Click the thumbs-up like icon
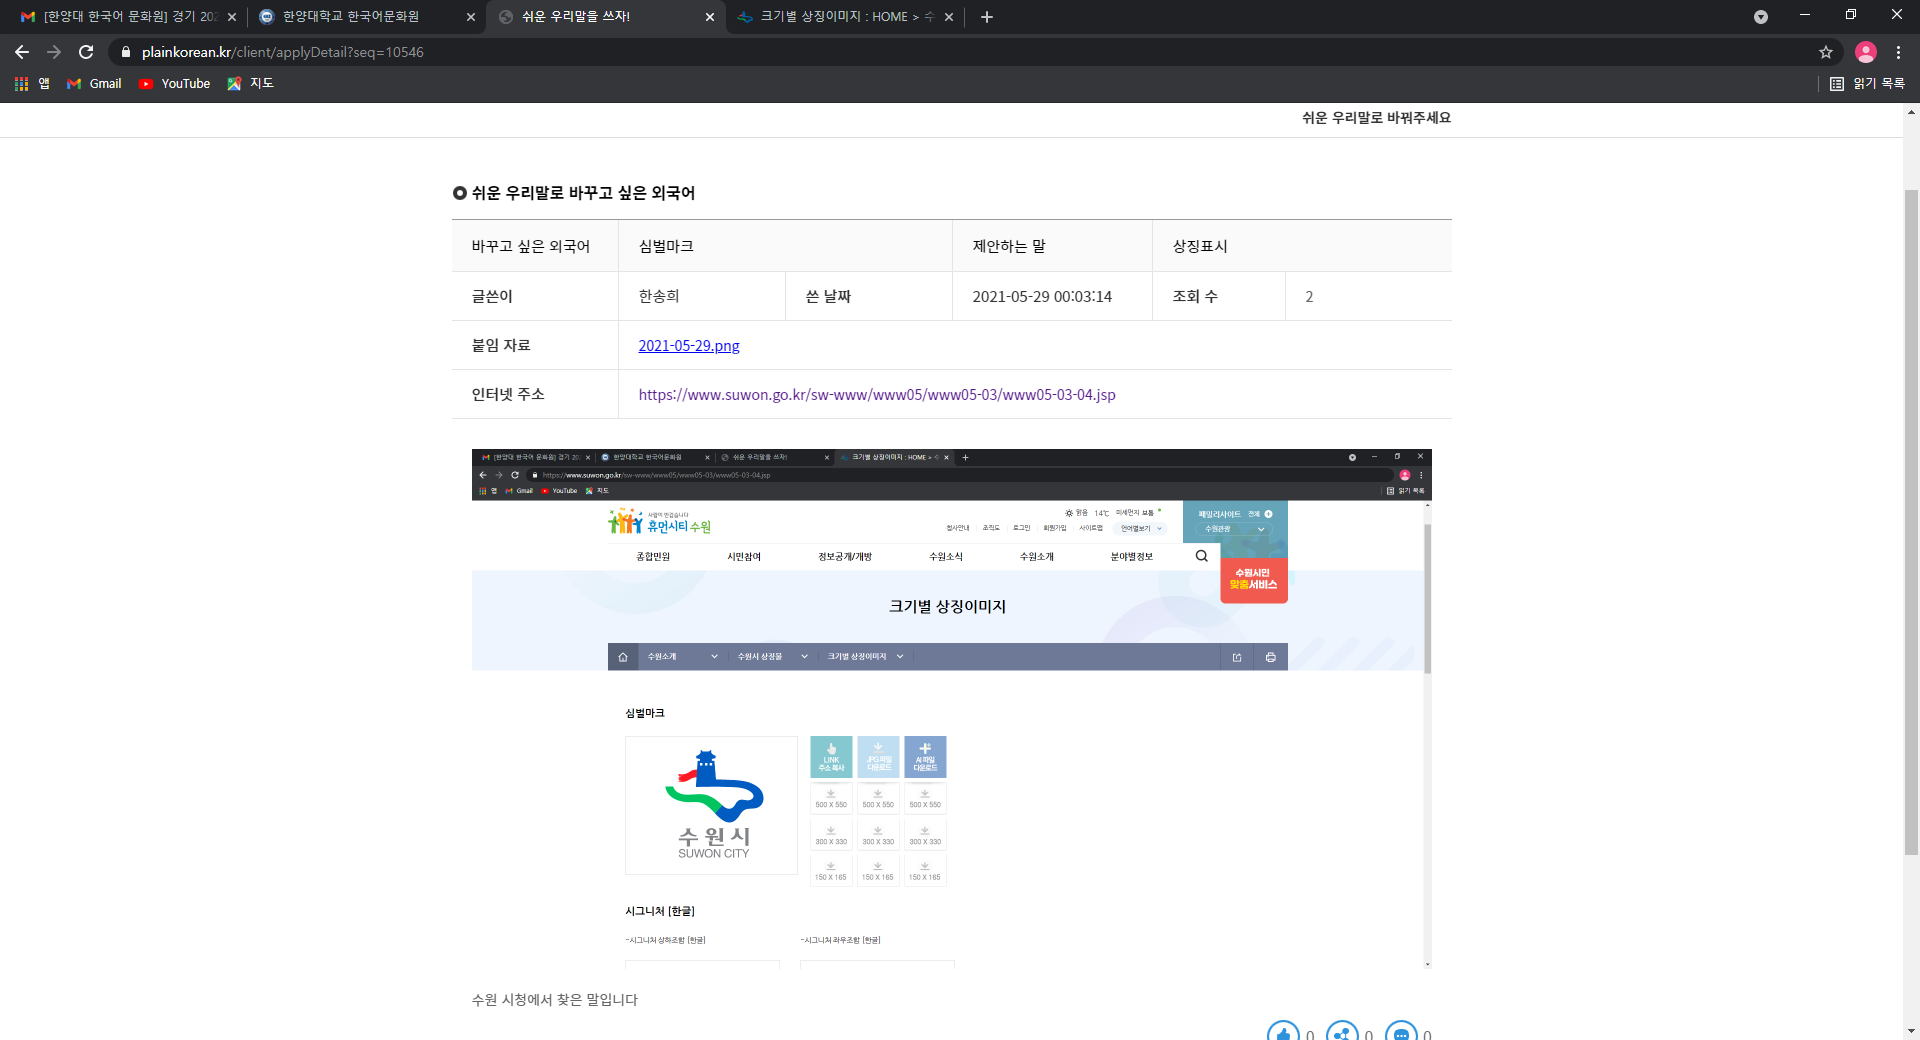Viewport: 1920px width, 1040px height. (x=1283, y=1033)
